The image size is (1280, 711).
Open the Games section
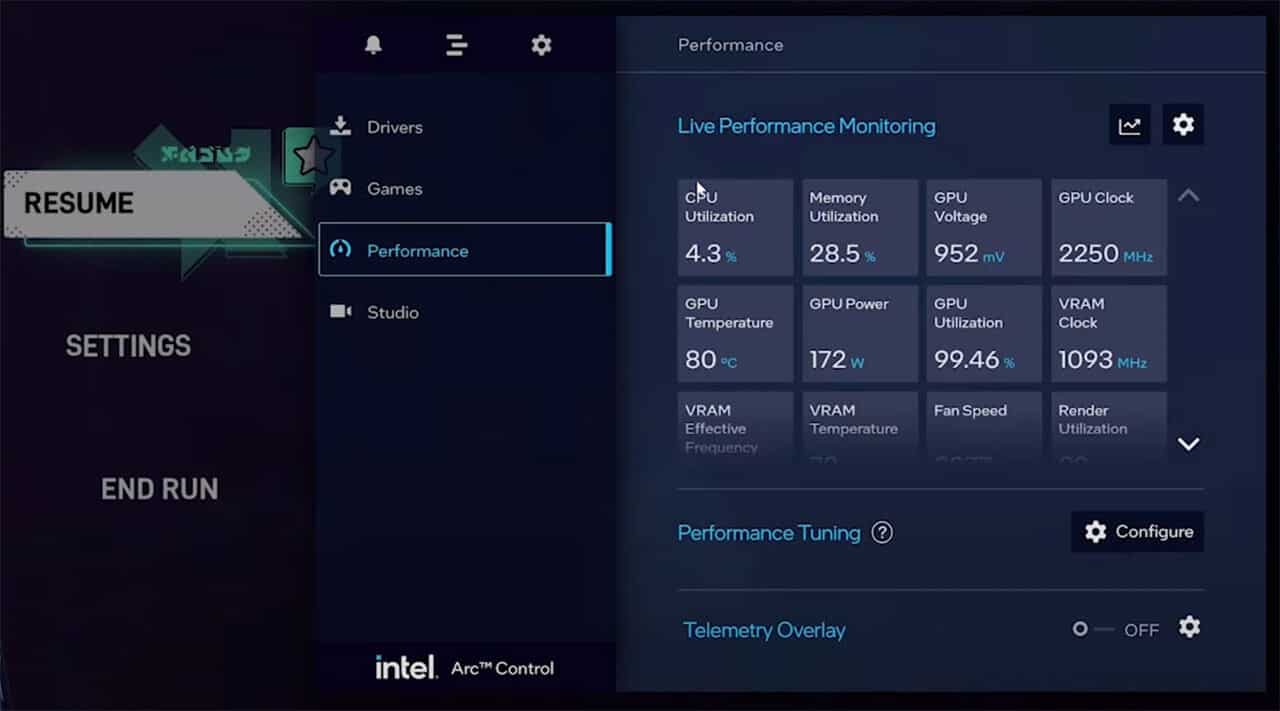394,189
